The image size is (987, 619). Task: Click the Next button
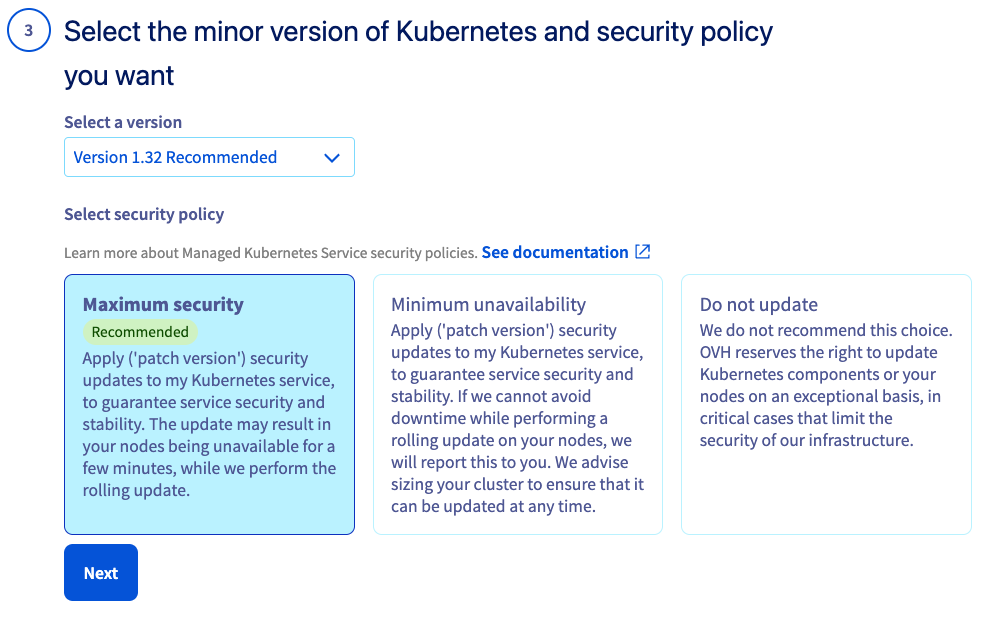pos(101,572)
